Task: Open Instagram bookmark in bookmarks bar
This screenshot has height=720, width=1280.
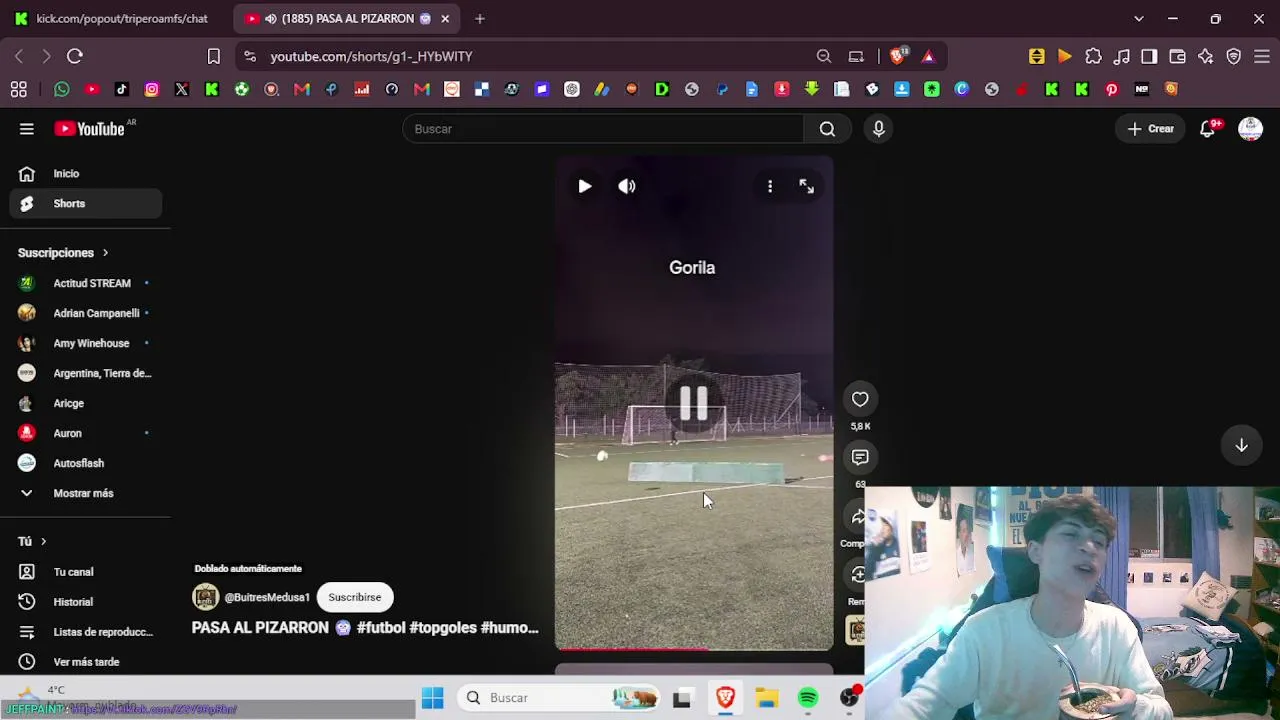Action: pyautogui.click(x=152, y=89)
